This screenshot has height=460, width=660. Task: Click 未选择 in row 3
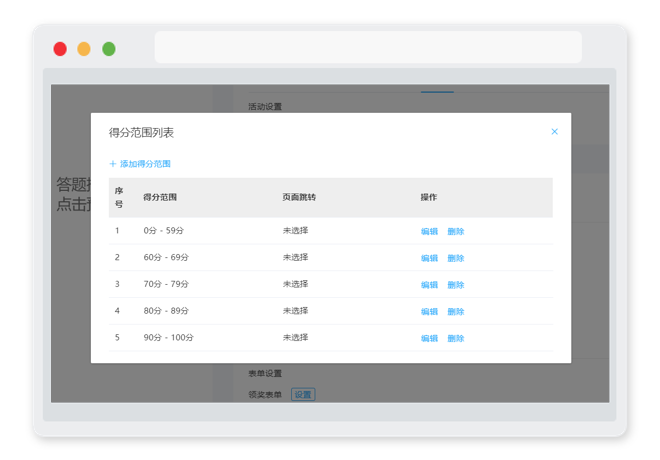[x=295, y=284]
